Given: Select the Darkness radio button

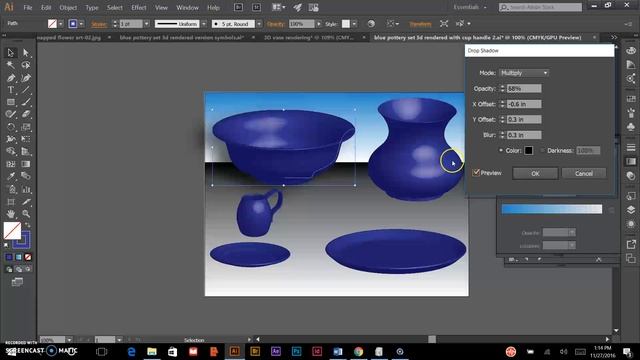Looking at the screenshot, I should click(542, 151).
